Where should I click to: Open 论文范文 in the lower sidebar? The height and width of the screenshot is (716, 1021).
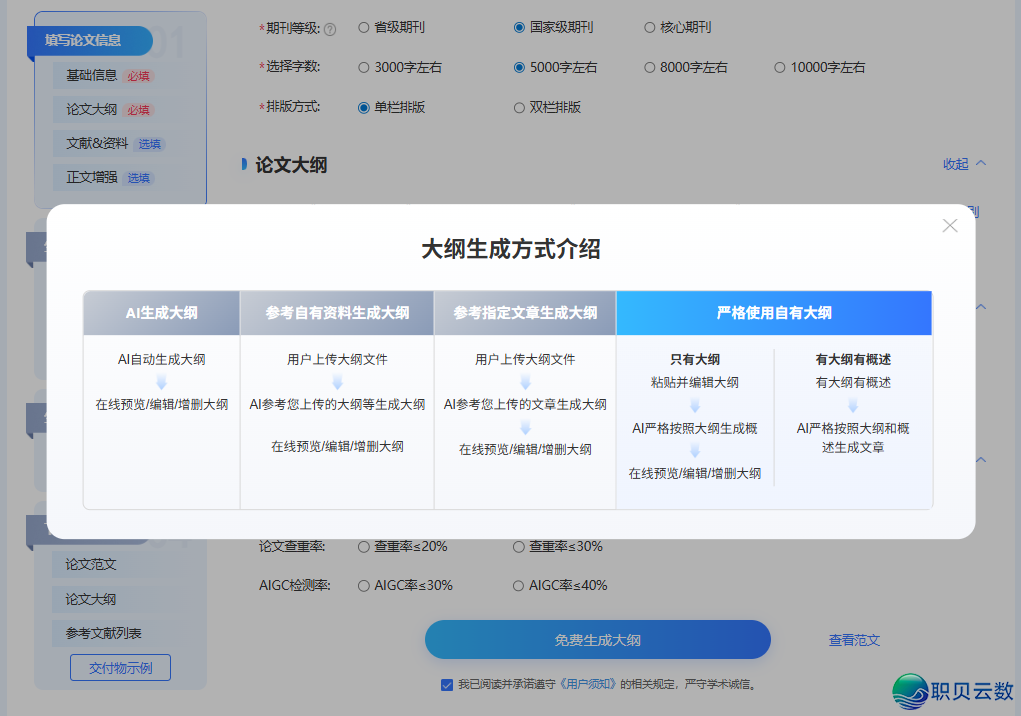pyautogui.click(x=91, y=565)
